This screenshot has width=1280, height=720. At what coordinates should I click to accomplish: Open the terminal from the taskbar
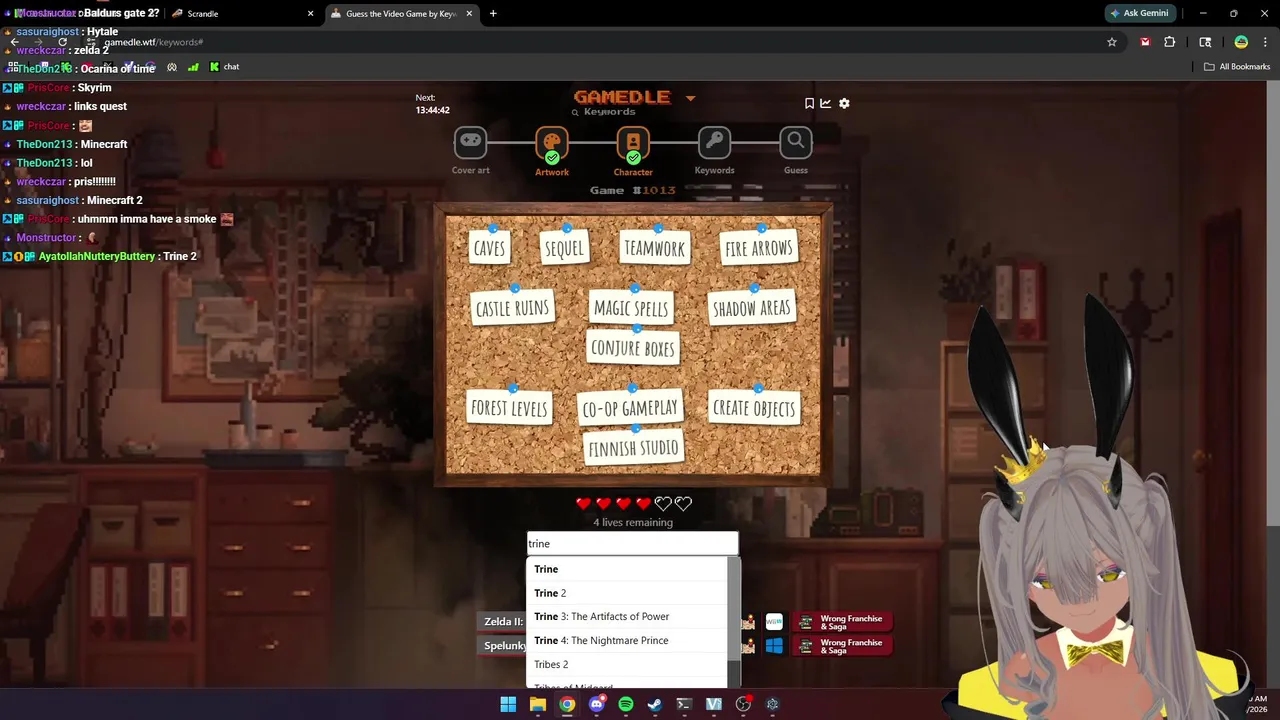pos(684,704)
